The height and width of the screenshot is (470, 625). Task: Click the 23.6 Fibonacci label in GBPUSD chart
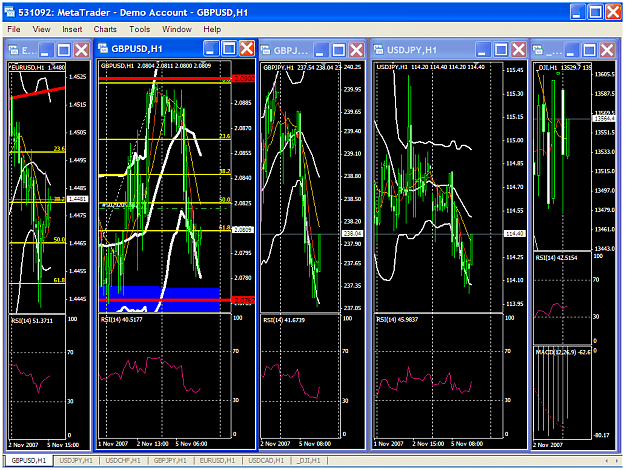pos(225,136)
